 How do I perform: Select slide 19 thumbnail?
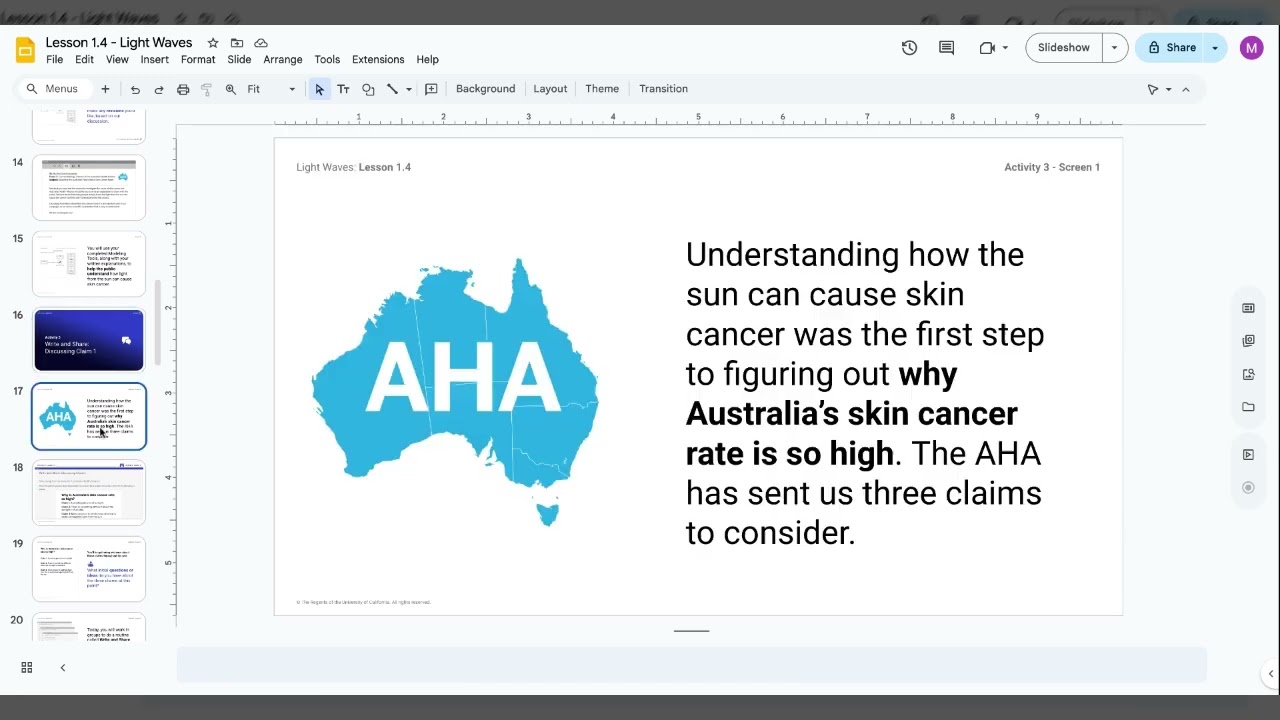point(89,569)
